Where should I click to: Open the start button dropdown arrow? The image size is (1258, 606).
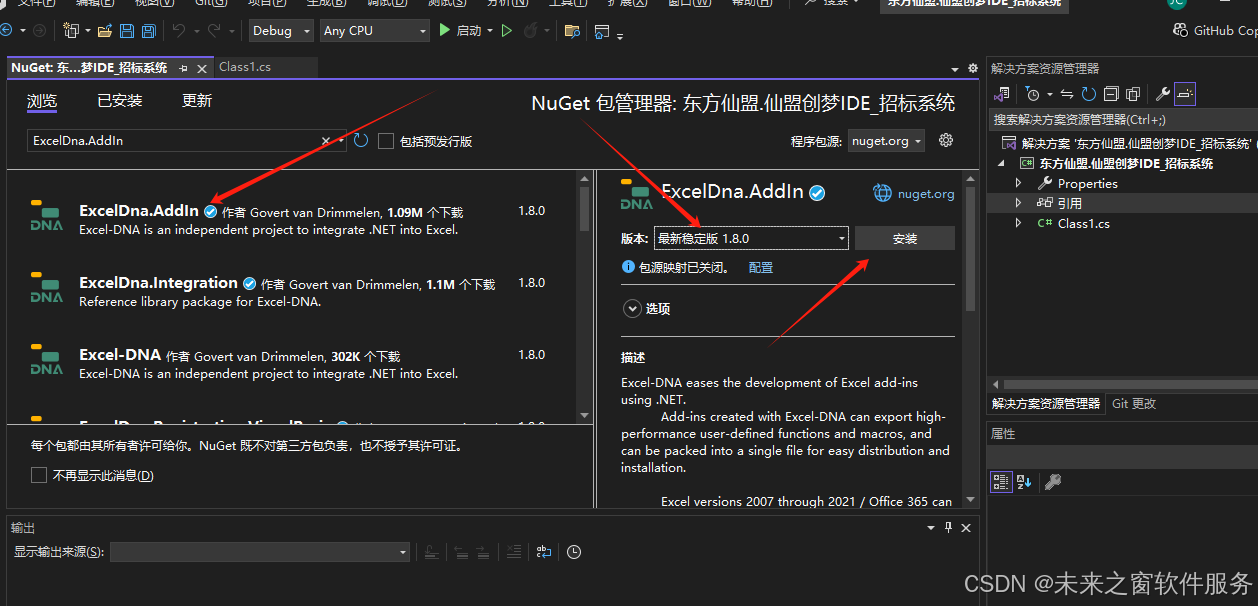coord(490,31)
